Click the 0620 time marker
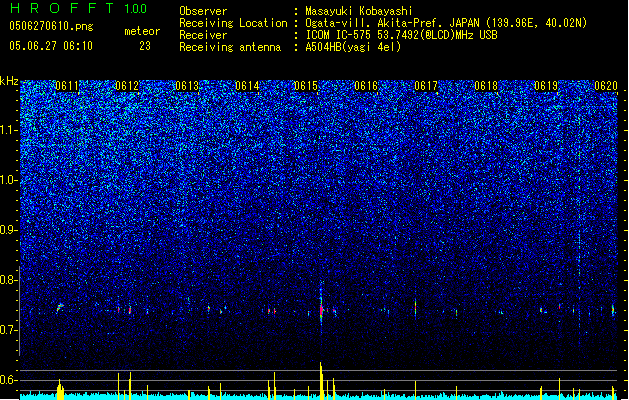Screen dimensions: 629x400 (606, 86)
